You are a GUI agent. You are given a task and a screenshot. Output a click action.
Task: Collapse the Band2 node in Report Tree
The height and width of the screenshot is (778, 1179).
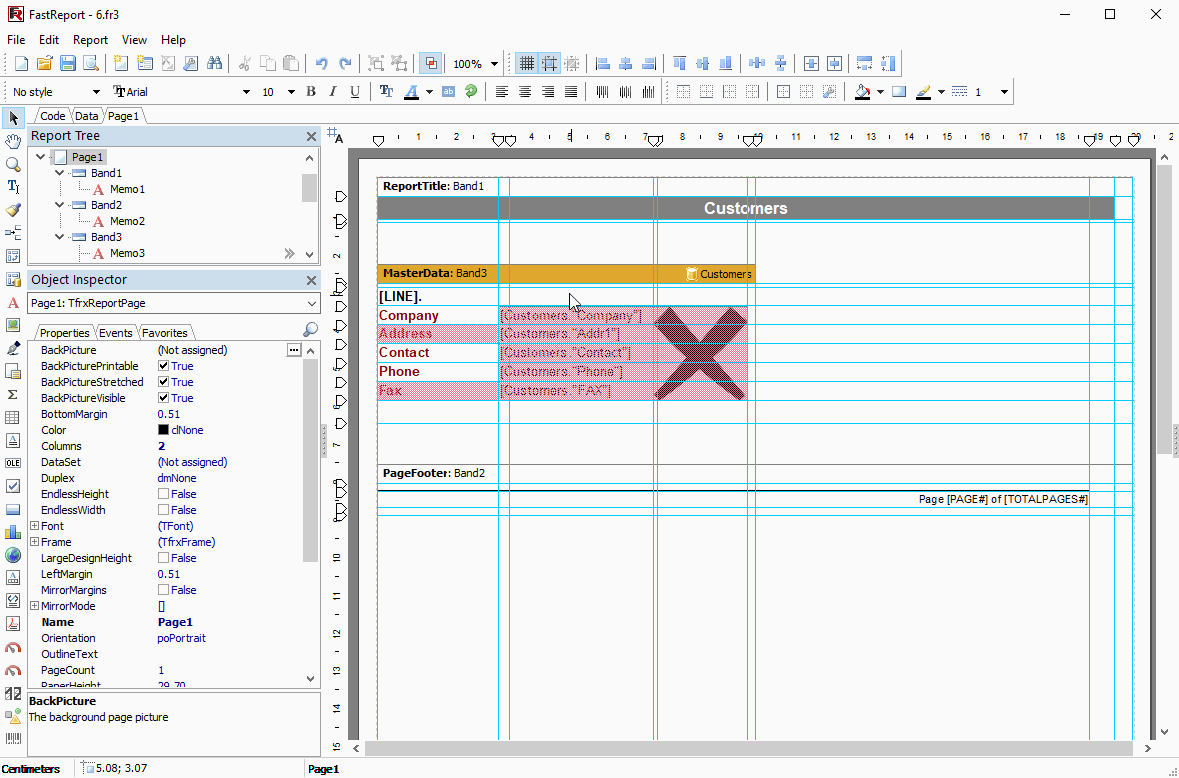[x=59, y=204]
